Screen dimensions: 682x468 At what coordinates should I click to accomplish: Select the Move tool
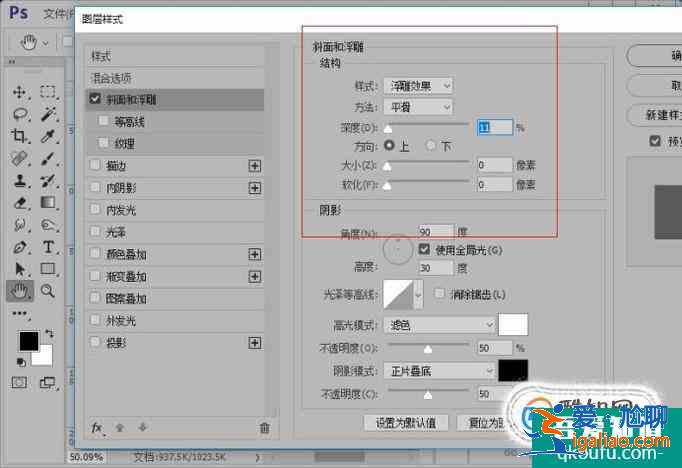pos(19,92)
